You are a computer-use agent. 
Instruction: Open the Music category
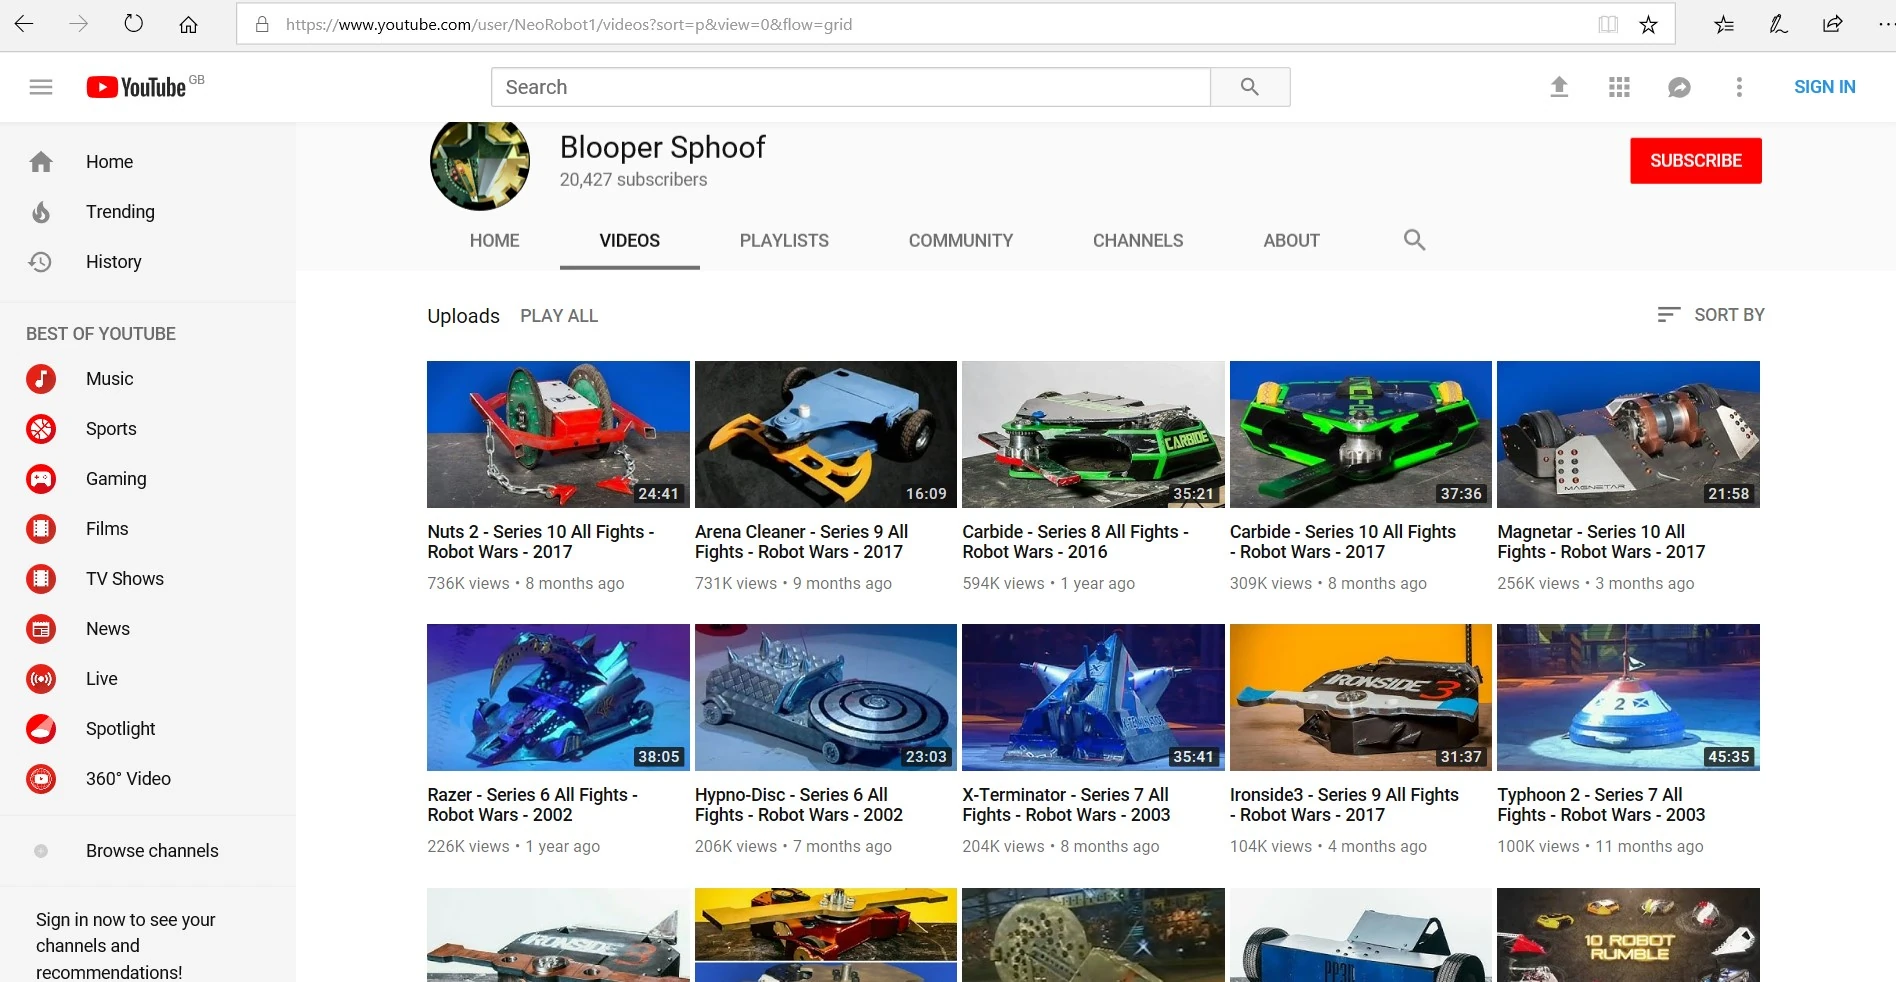point(148,379)
